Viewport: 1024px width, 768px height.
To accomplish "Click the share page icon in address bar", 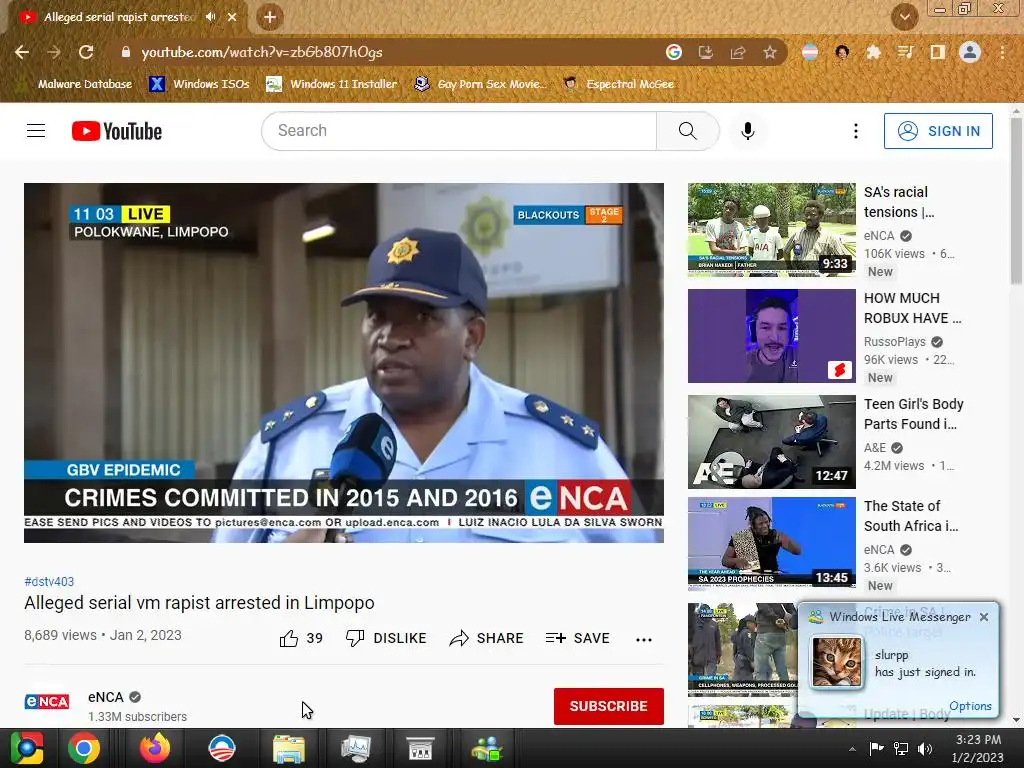I will point(738,52).
